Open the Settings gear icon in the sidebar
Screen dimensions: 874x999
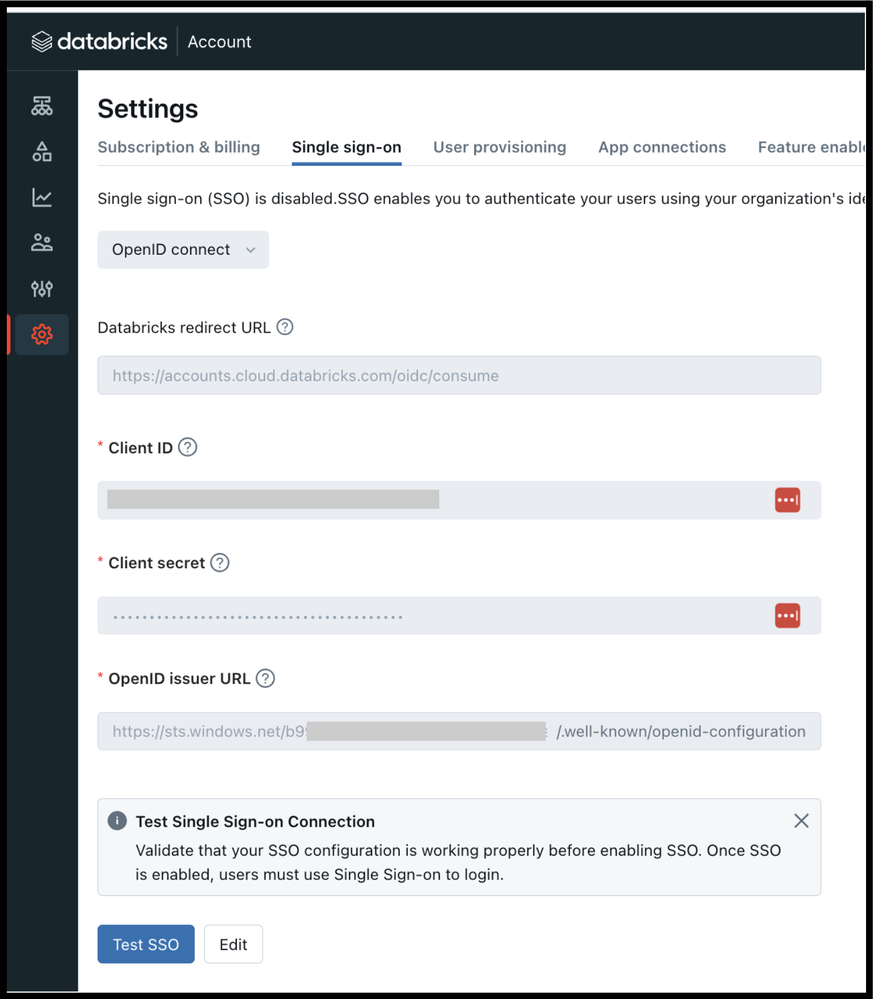(42, 334)
